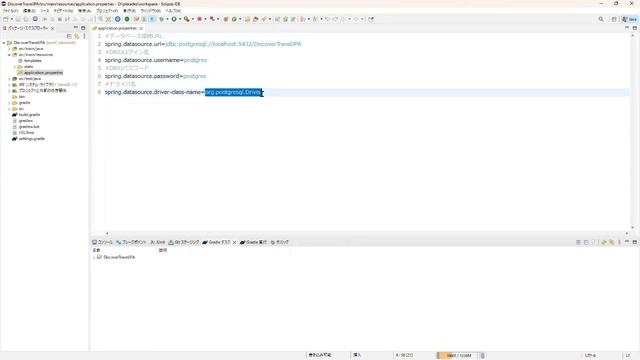Click the External Tools toolbar icon

(212, 19)
